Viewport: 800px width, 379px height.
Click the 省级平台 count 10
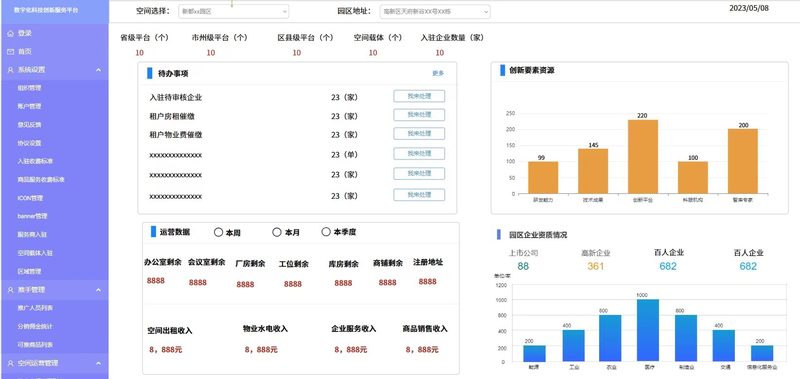pyautogui.click(x=140, y=53)
